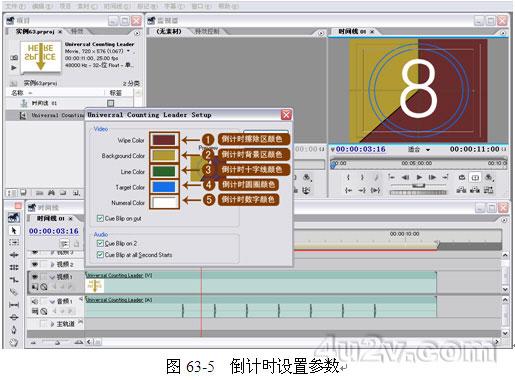Image resolution: width=515 pixels, height=380 pixels.
Task: Collapse the 音频1 track
Action: pos(52,301)
